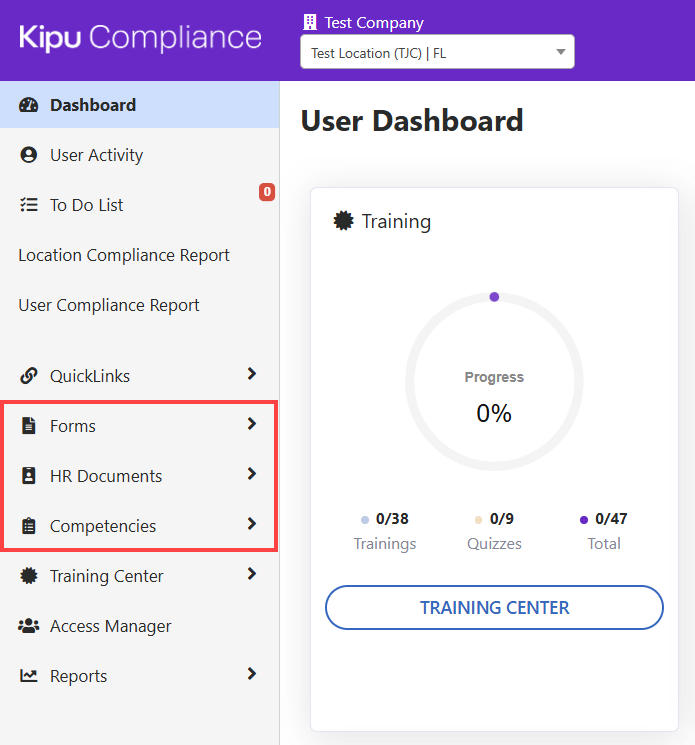This screenshot has height=745, width=695.
Task: Click the Competencies clipboard icon
Action: coord(29,526)
